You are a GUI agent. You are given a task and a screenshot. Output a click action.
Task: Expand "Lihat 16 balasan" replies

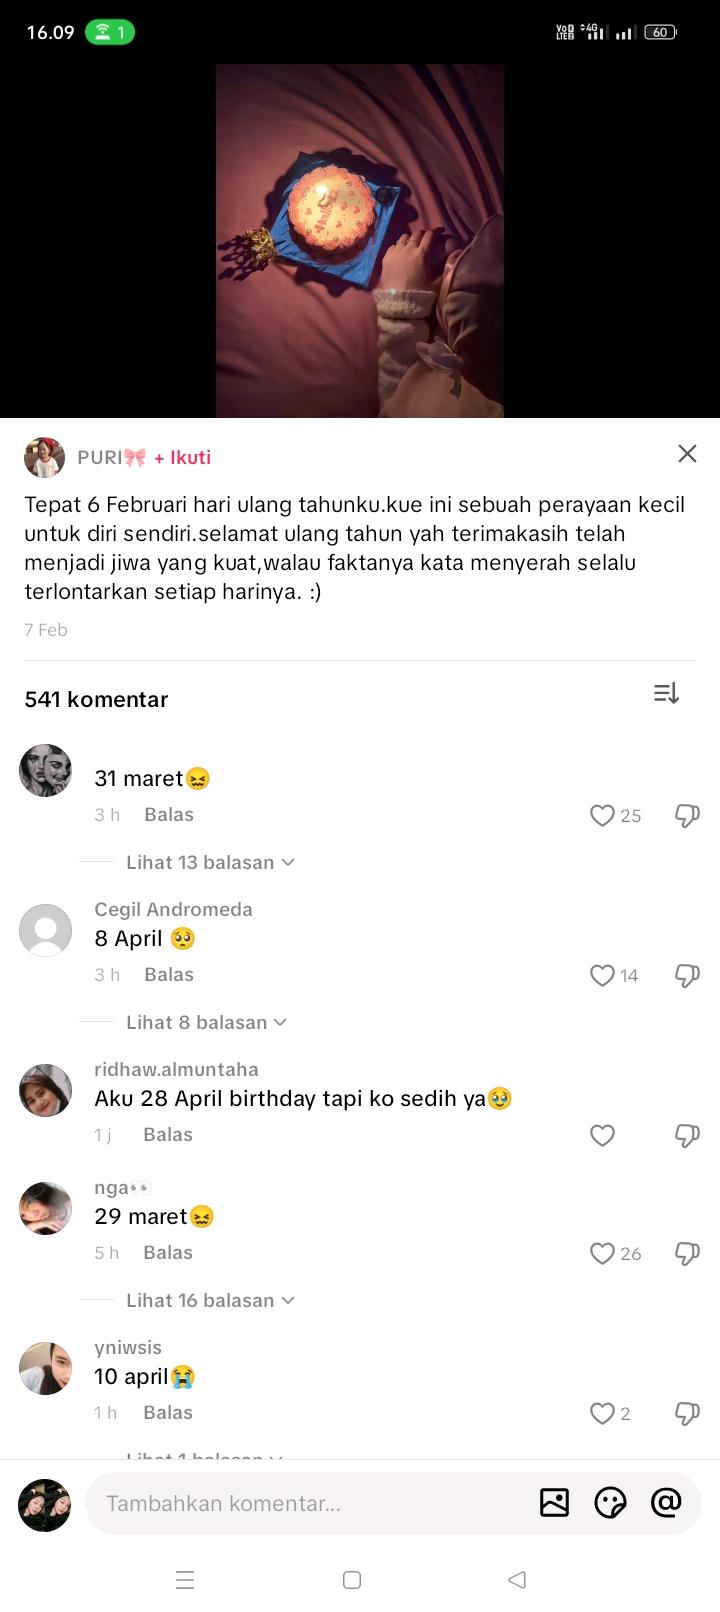point(209,1300)
